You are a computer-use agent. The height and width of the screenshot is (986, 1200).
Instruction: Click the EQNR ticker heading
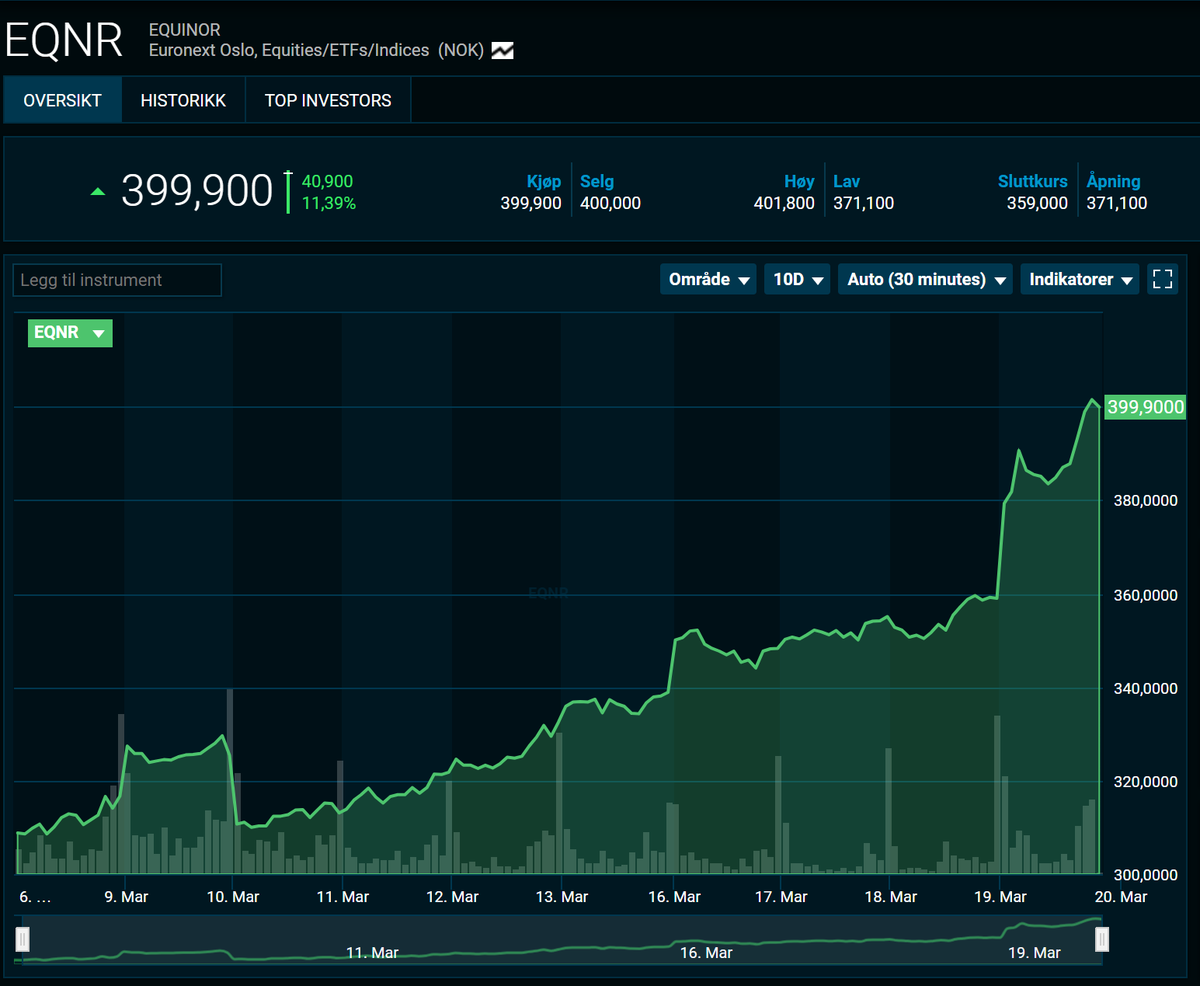point(64,40)
